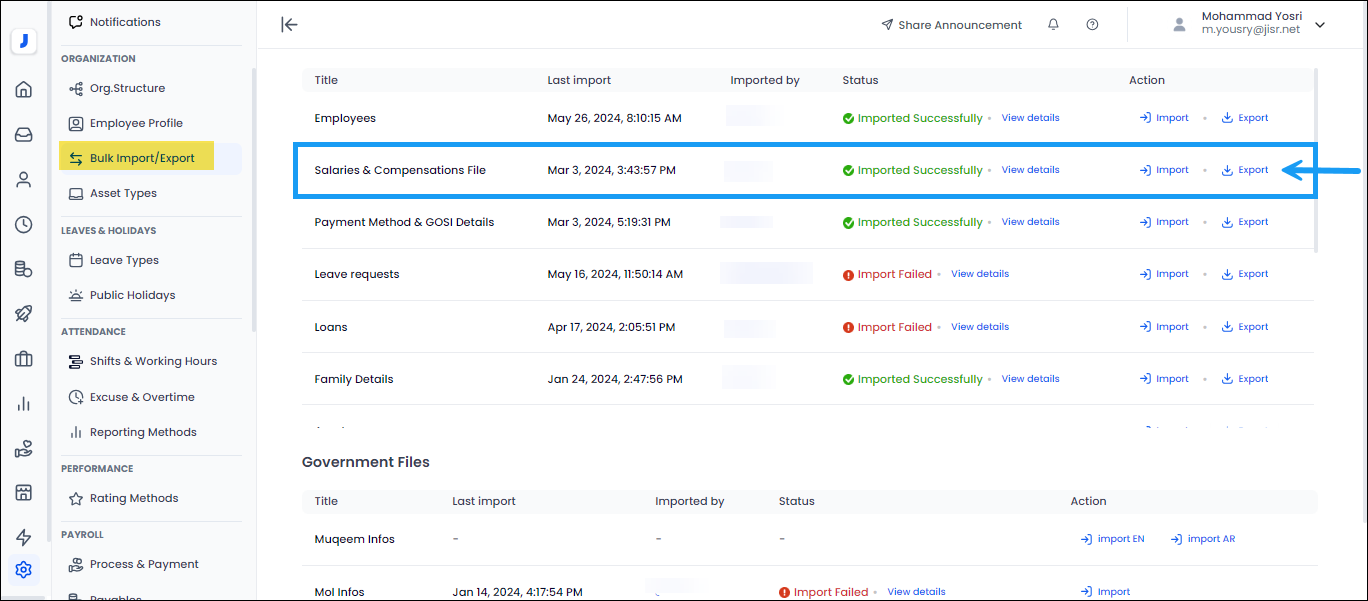Click the briefcase icon in left rail

24,359
